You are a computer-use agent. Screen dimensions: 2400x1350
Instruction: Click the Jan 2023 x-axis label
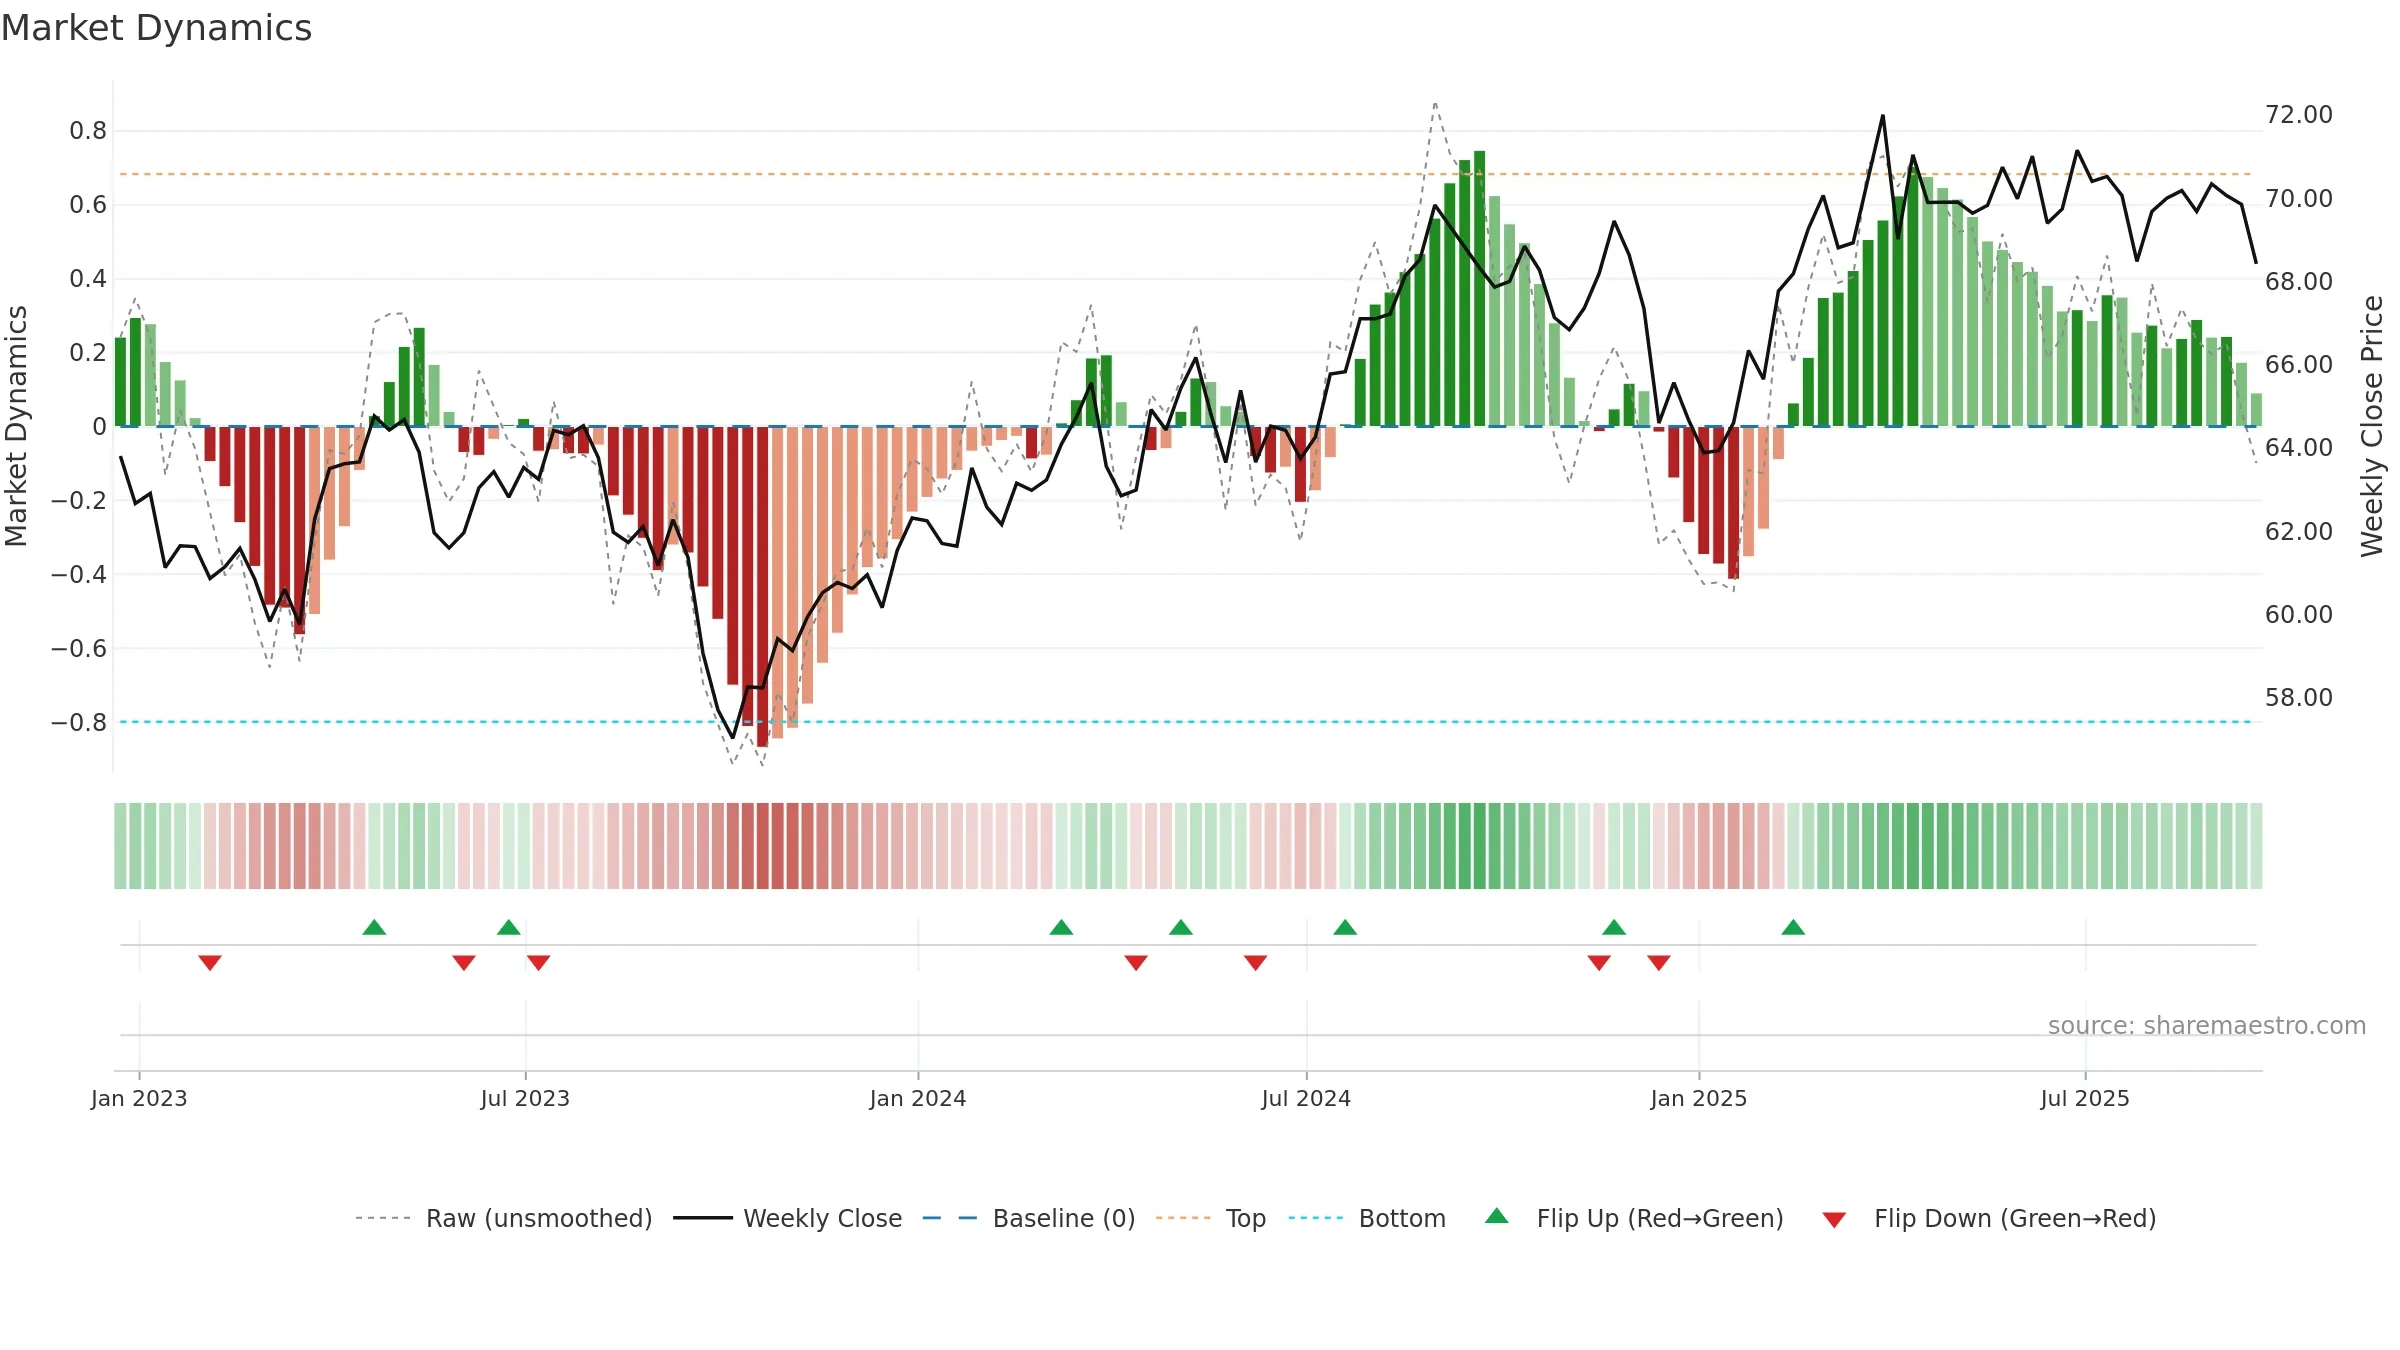(x=139, y=1098)
